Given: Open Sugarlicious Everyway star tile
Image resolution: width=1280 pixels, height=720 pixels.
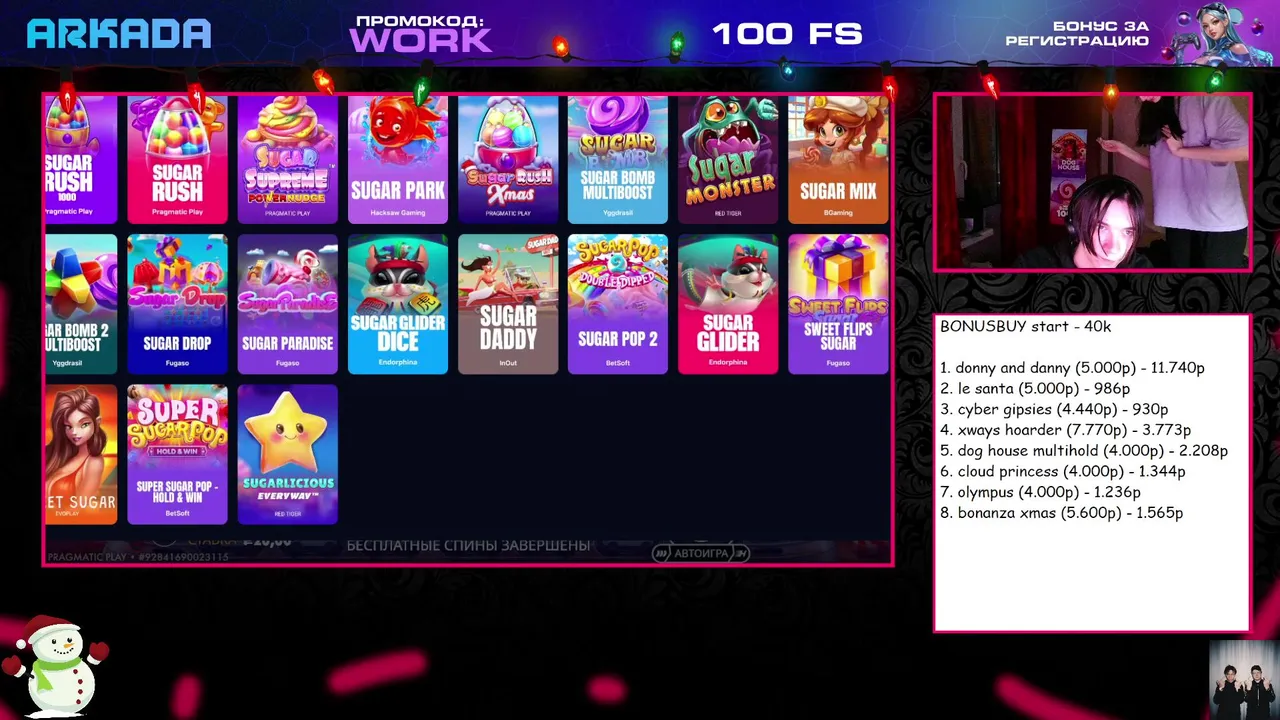Looking at the screenshot, I should coord(287,454).
